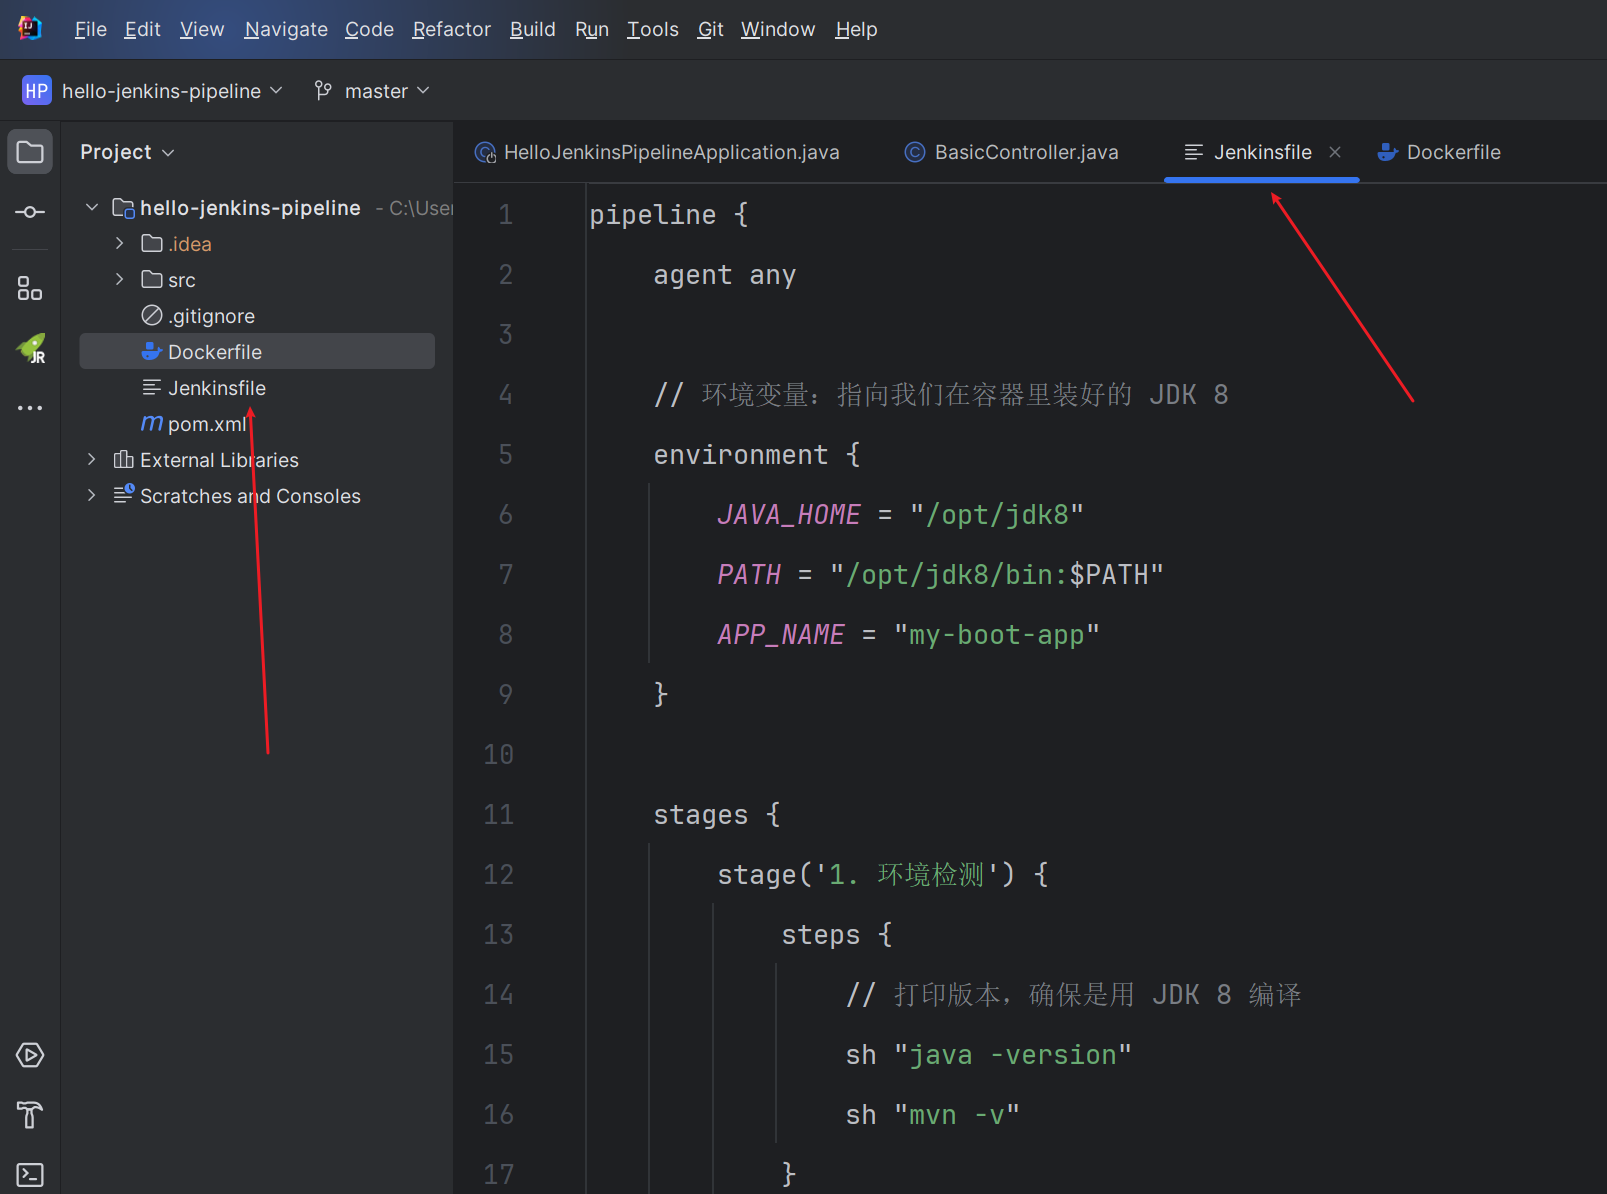1607x1194 pixels.
Task: Place cursor on 'agent any' line
Action: [725, 275]
